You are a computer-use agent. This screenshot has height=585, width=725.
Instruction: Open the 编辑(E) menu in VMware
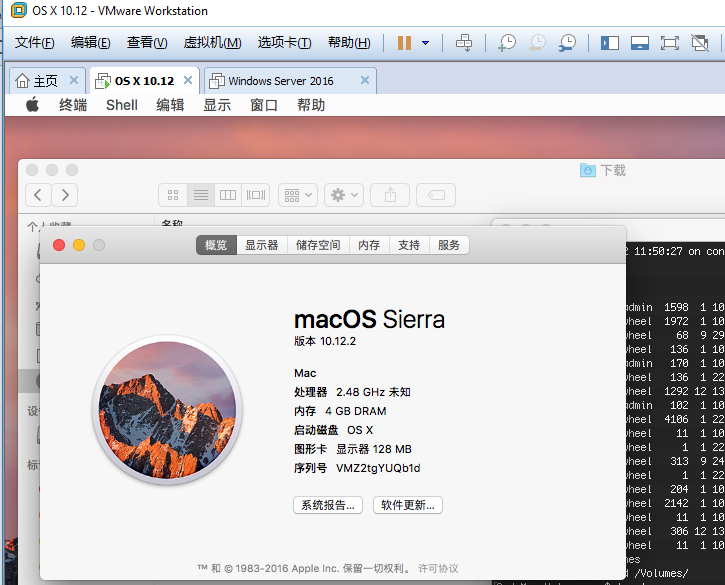91,43
